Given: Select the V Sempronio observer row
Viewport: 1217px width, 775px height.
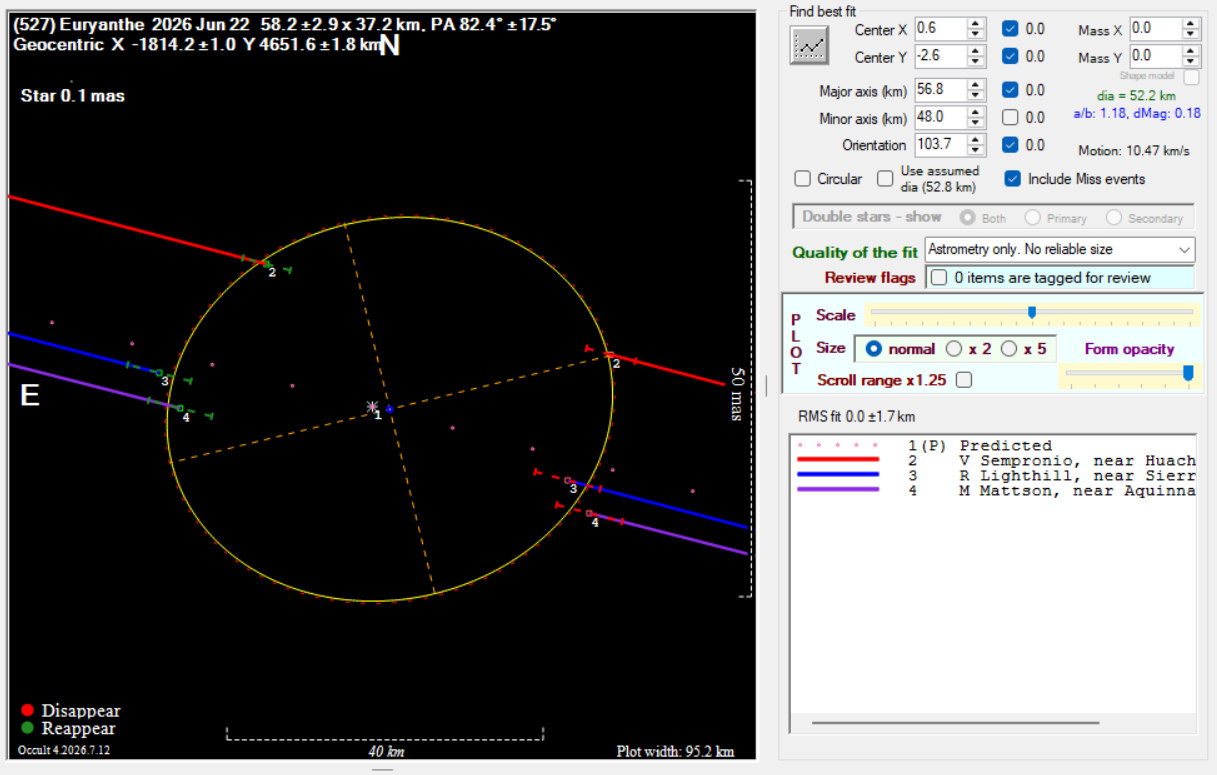Looking at the screenshot, I should click(x=992, y=461).
